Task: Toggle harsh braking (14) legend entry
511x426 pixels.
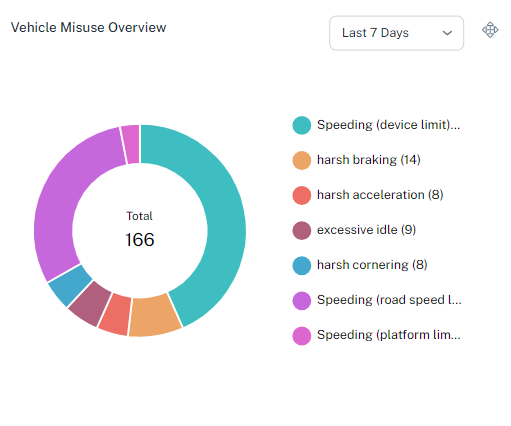Action: (356, 160)
